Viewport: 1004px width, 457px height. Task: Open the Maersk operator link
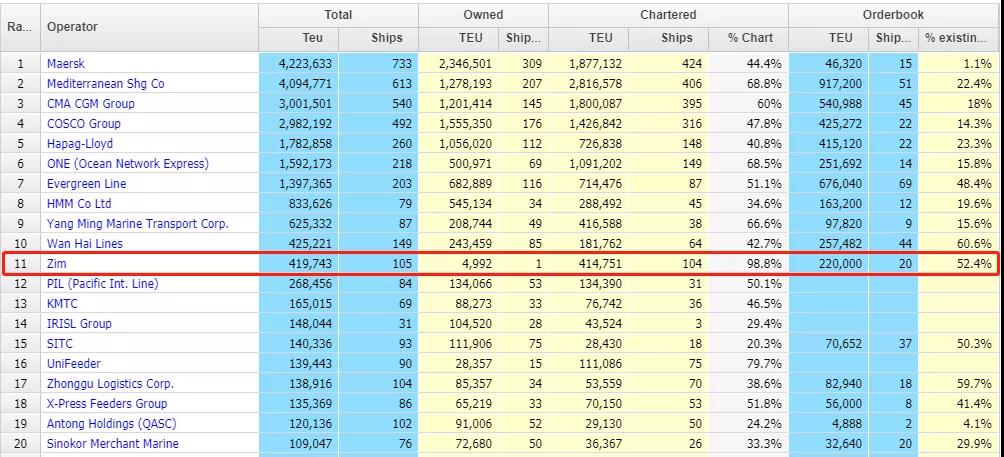coord(67,64)
